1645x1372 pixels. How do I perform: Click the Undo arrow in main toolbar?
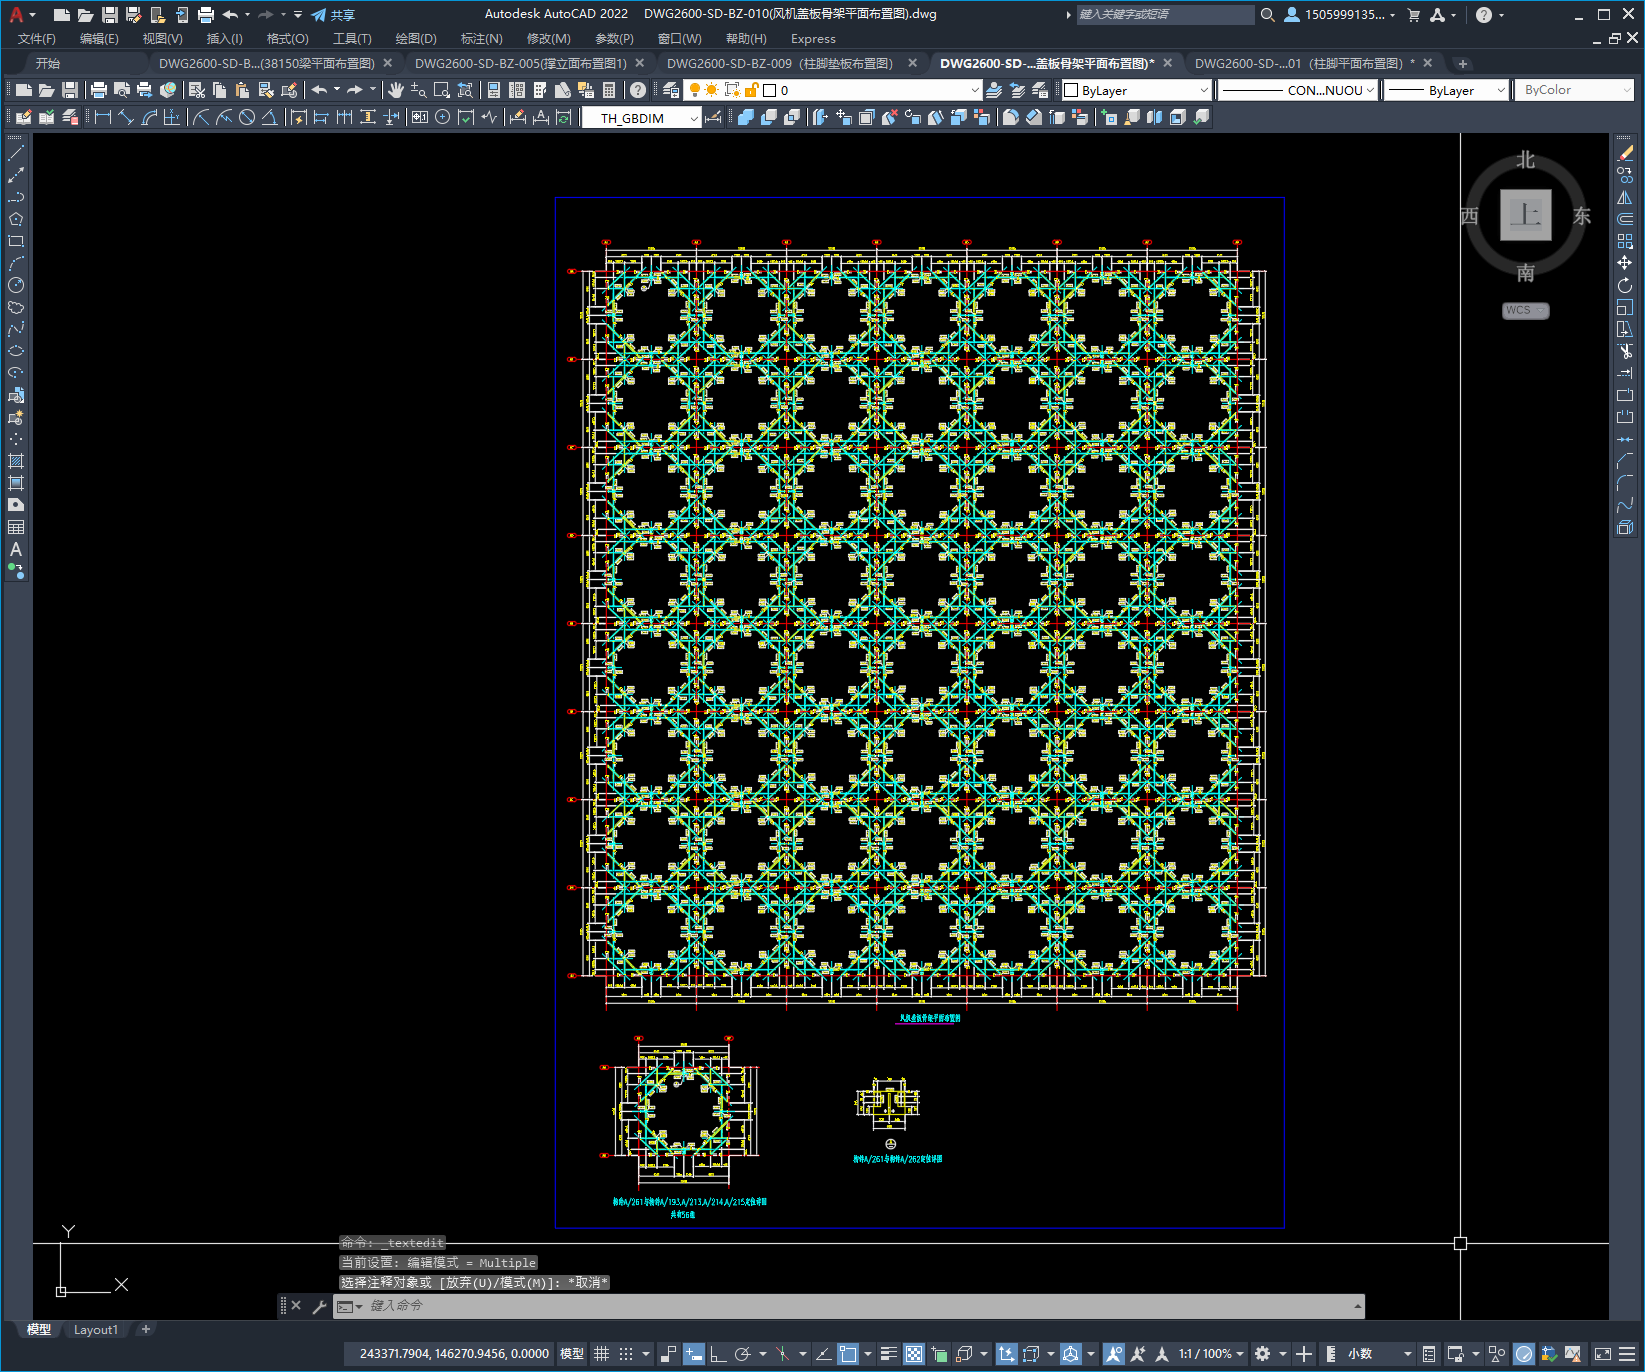320,90
